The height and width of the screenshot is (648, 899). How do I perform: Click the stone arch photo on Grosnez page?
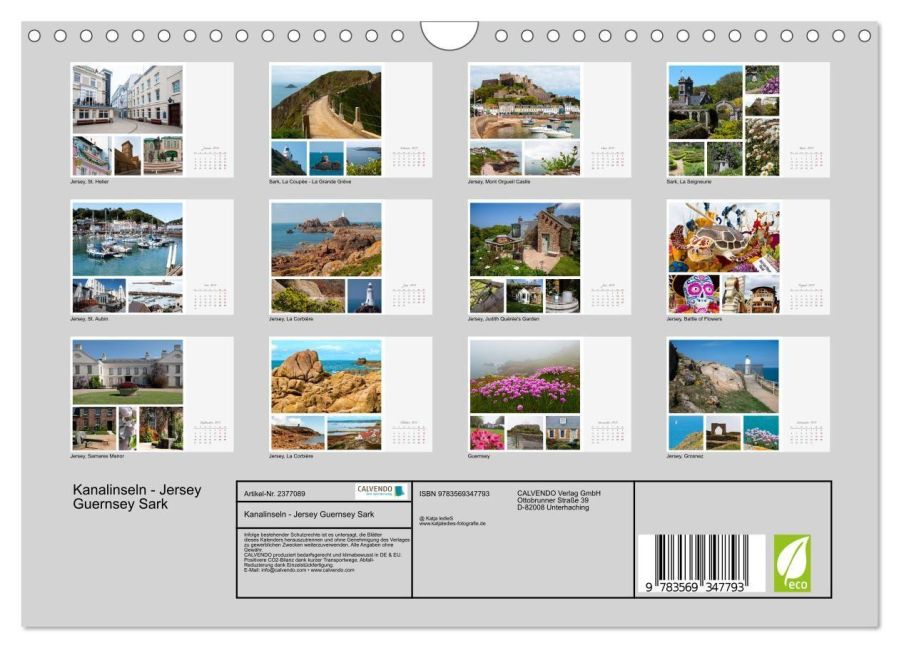[x=724, y=433]
